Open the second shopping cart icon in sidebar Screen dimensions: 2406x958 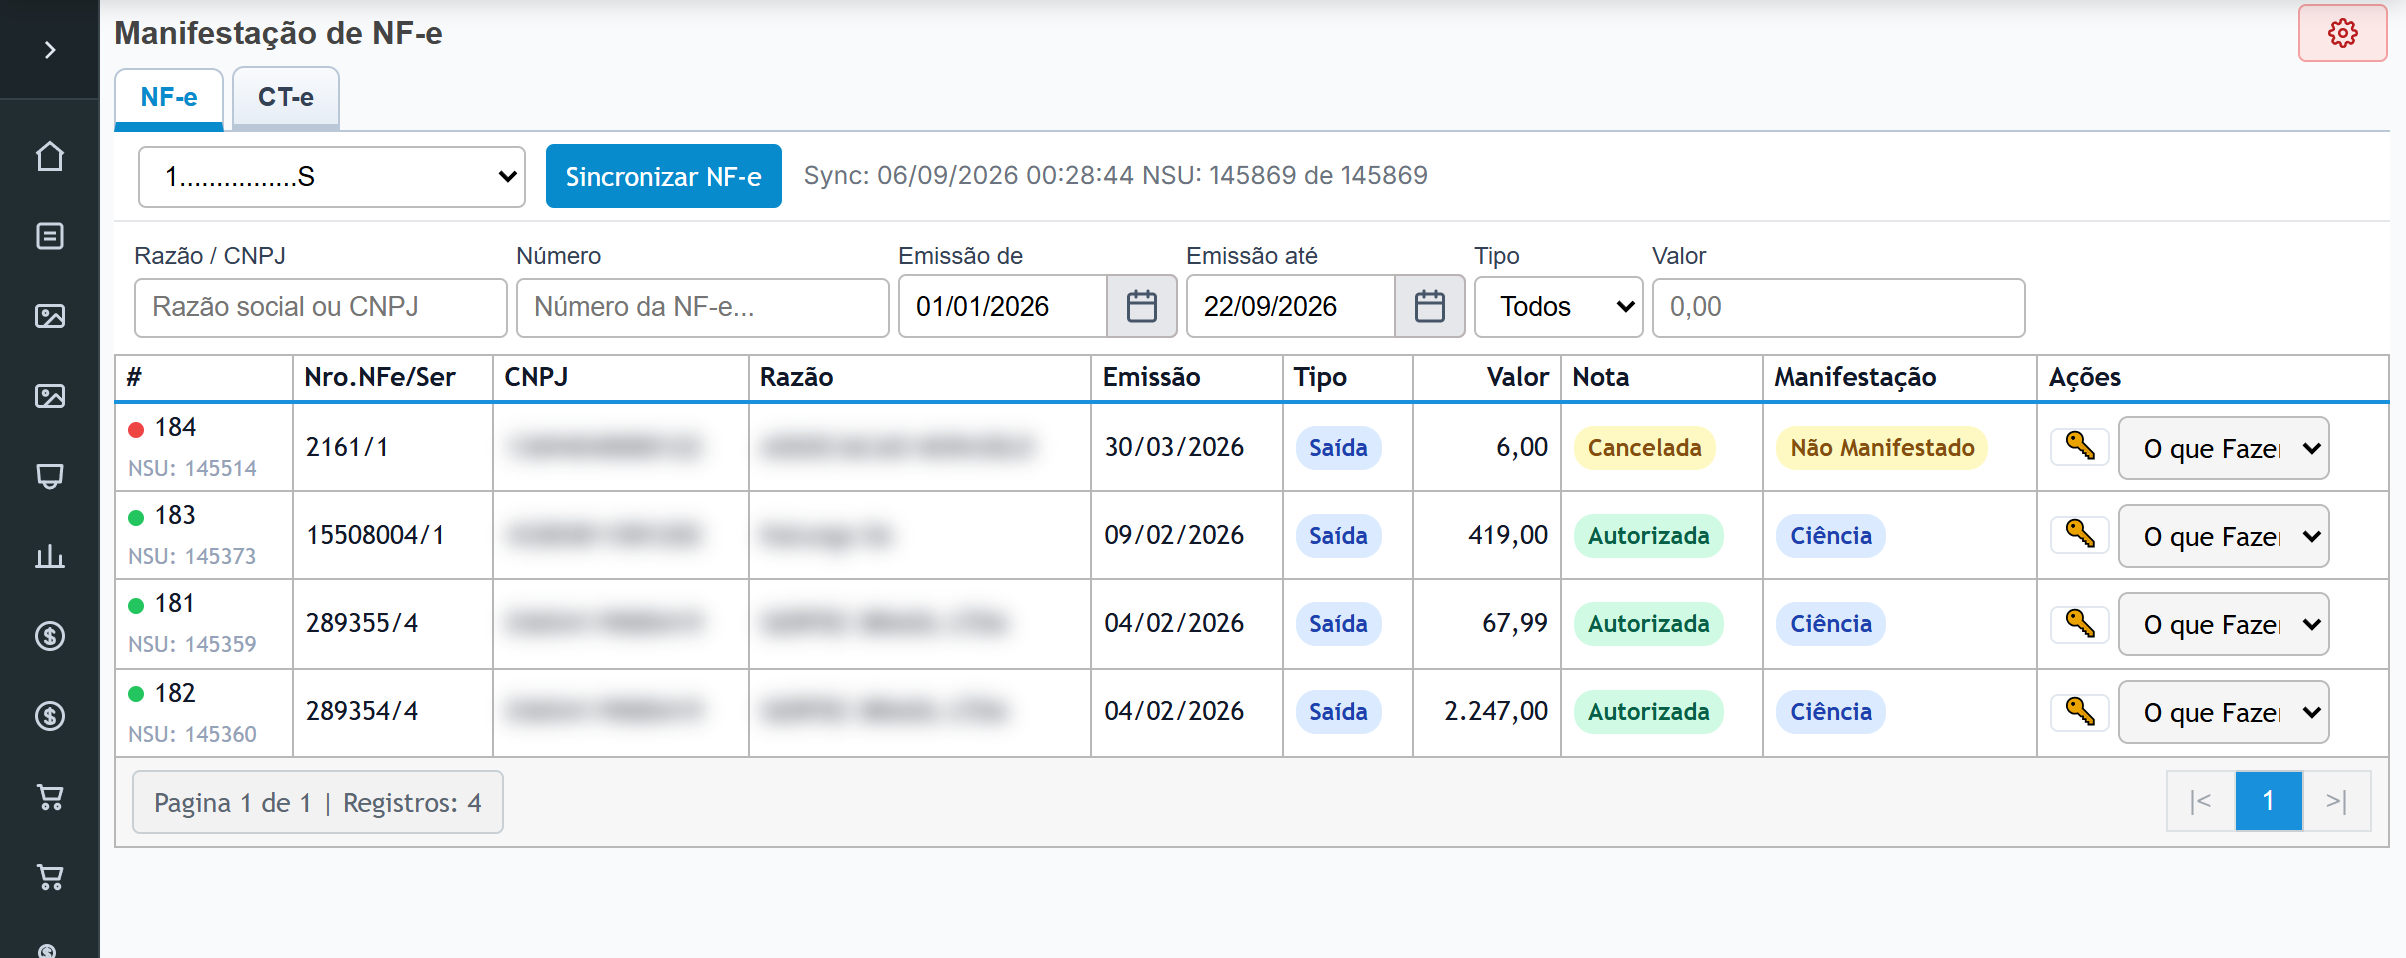point(50,876)
